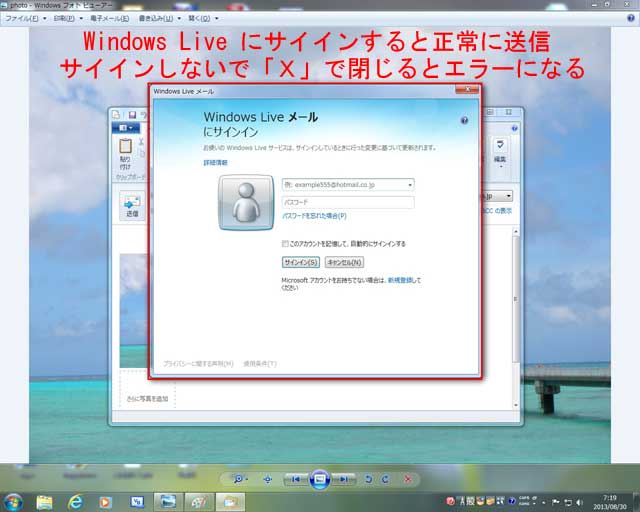This screenshot has height=512, width=640.
Task: Click the 送信 send icon in the mail window
Action: pos(132,203)
